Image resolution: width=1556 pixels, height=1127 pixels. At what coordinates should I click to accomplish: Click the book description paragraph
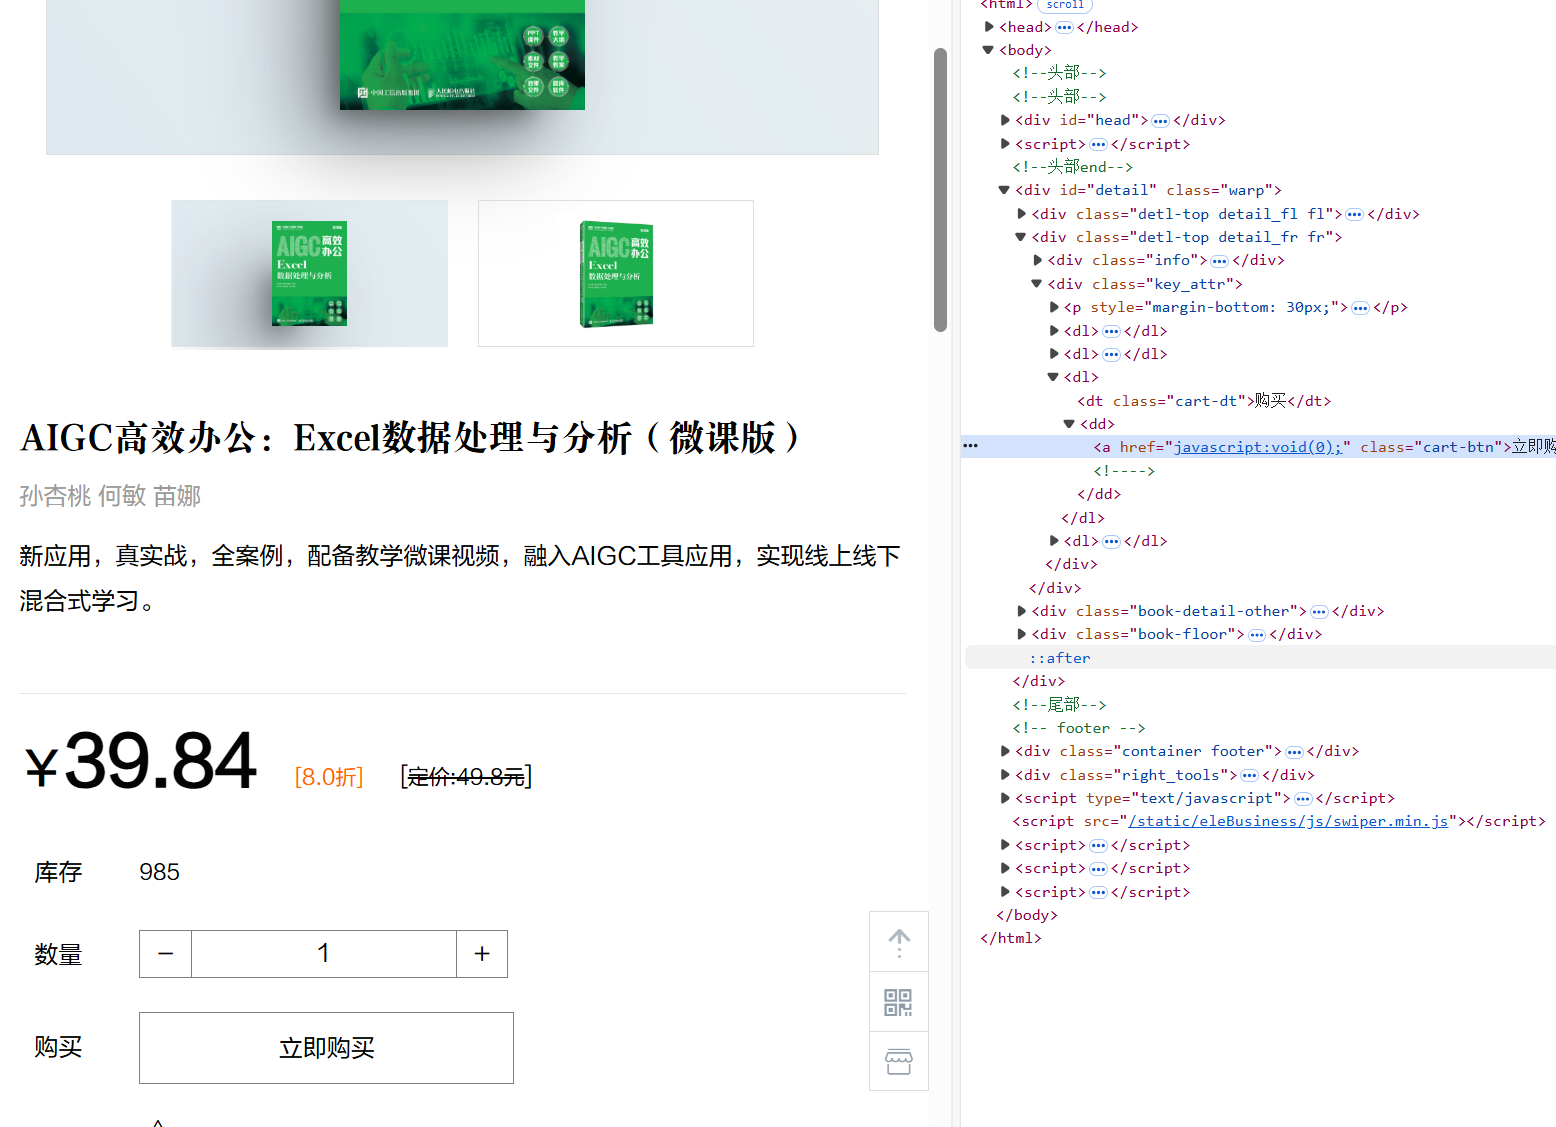click(x=460, y=578)
